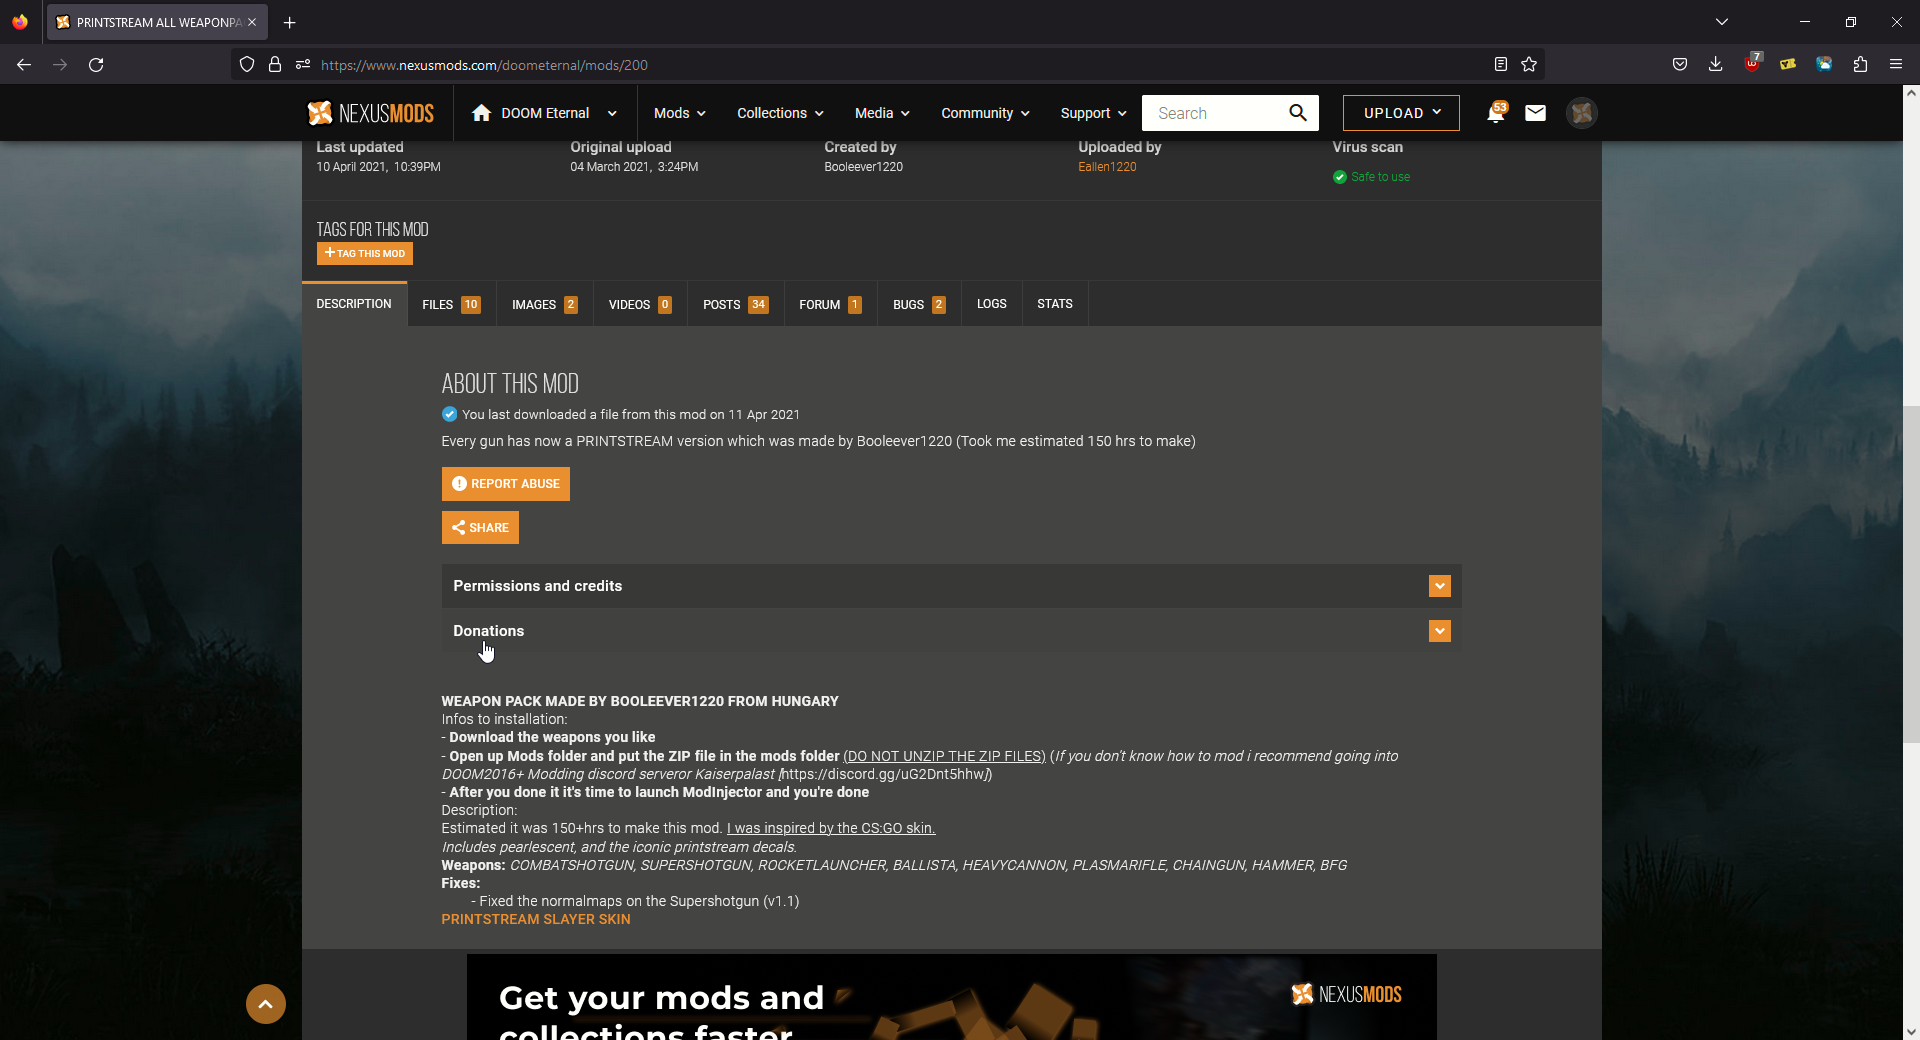Open the Collections menu

coord(780,113)
